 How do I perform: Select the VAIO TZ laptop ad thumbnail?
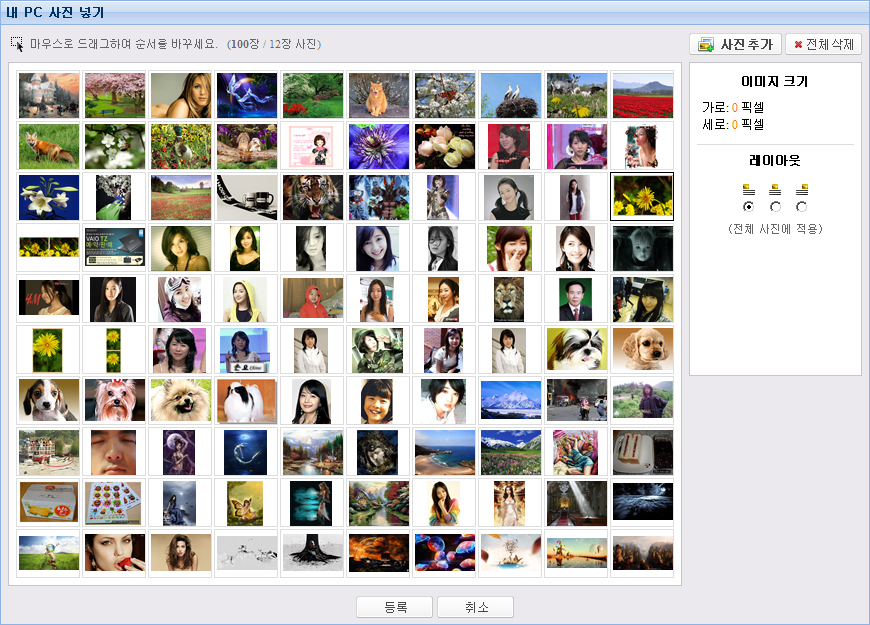[114, 248]
